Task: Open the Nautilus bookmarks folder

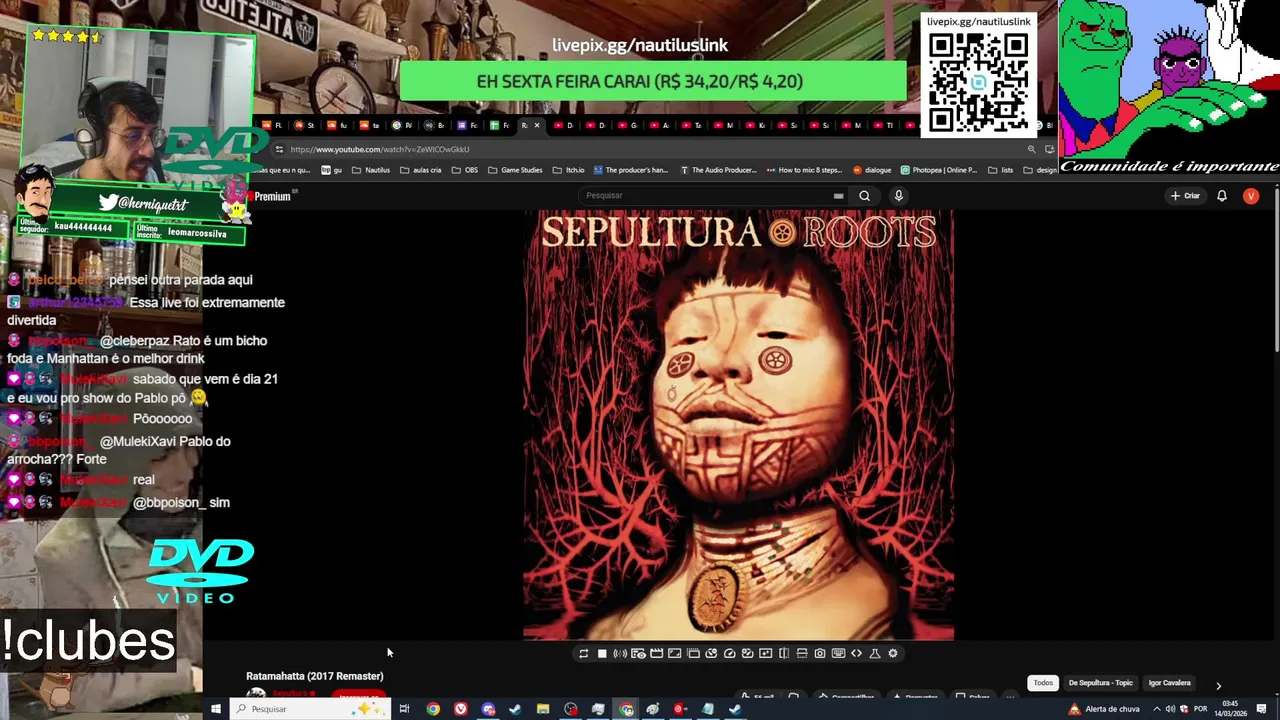Action: 371,170
